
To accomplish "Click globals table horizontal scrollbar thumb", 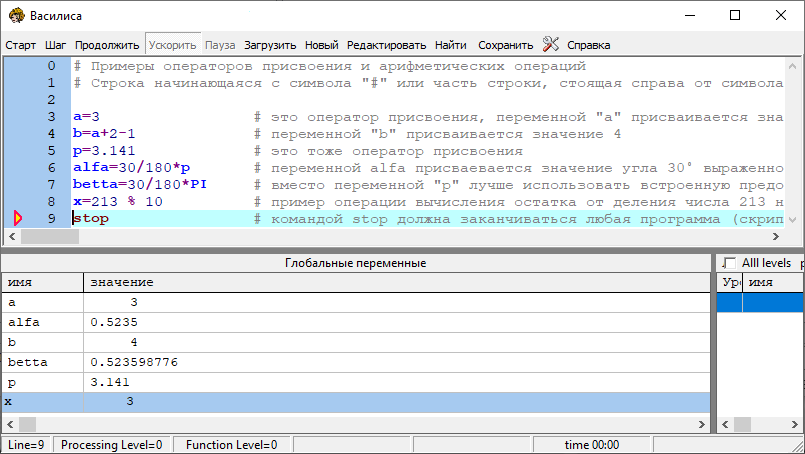I will 27,424.
